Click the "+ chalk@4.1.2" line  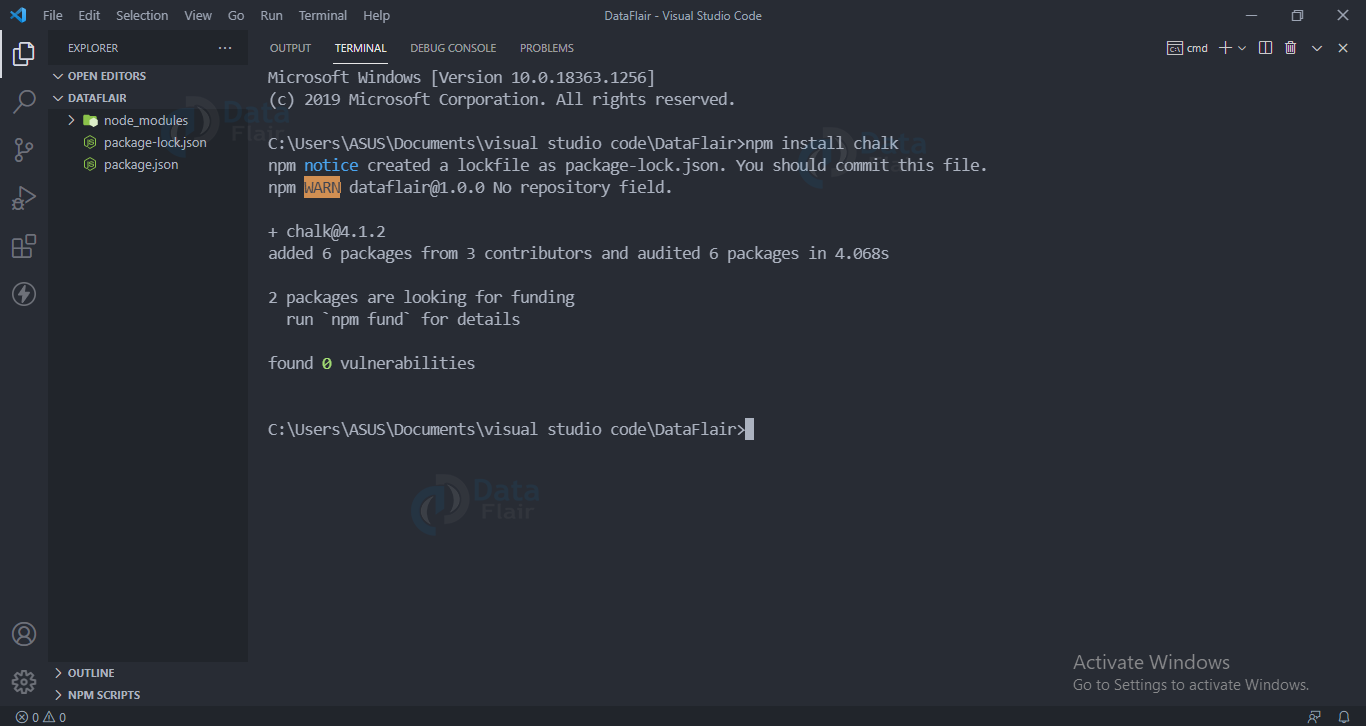click(327, 231)
